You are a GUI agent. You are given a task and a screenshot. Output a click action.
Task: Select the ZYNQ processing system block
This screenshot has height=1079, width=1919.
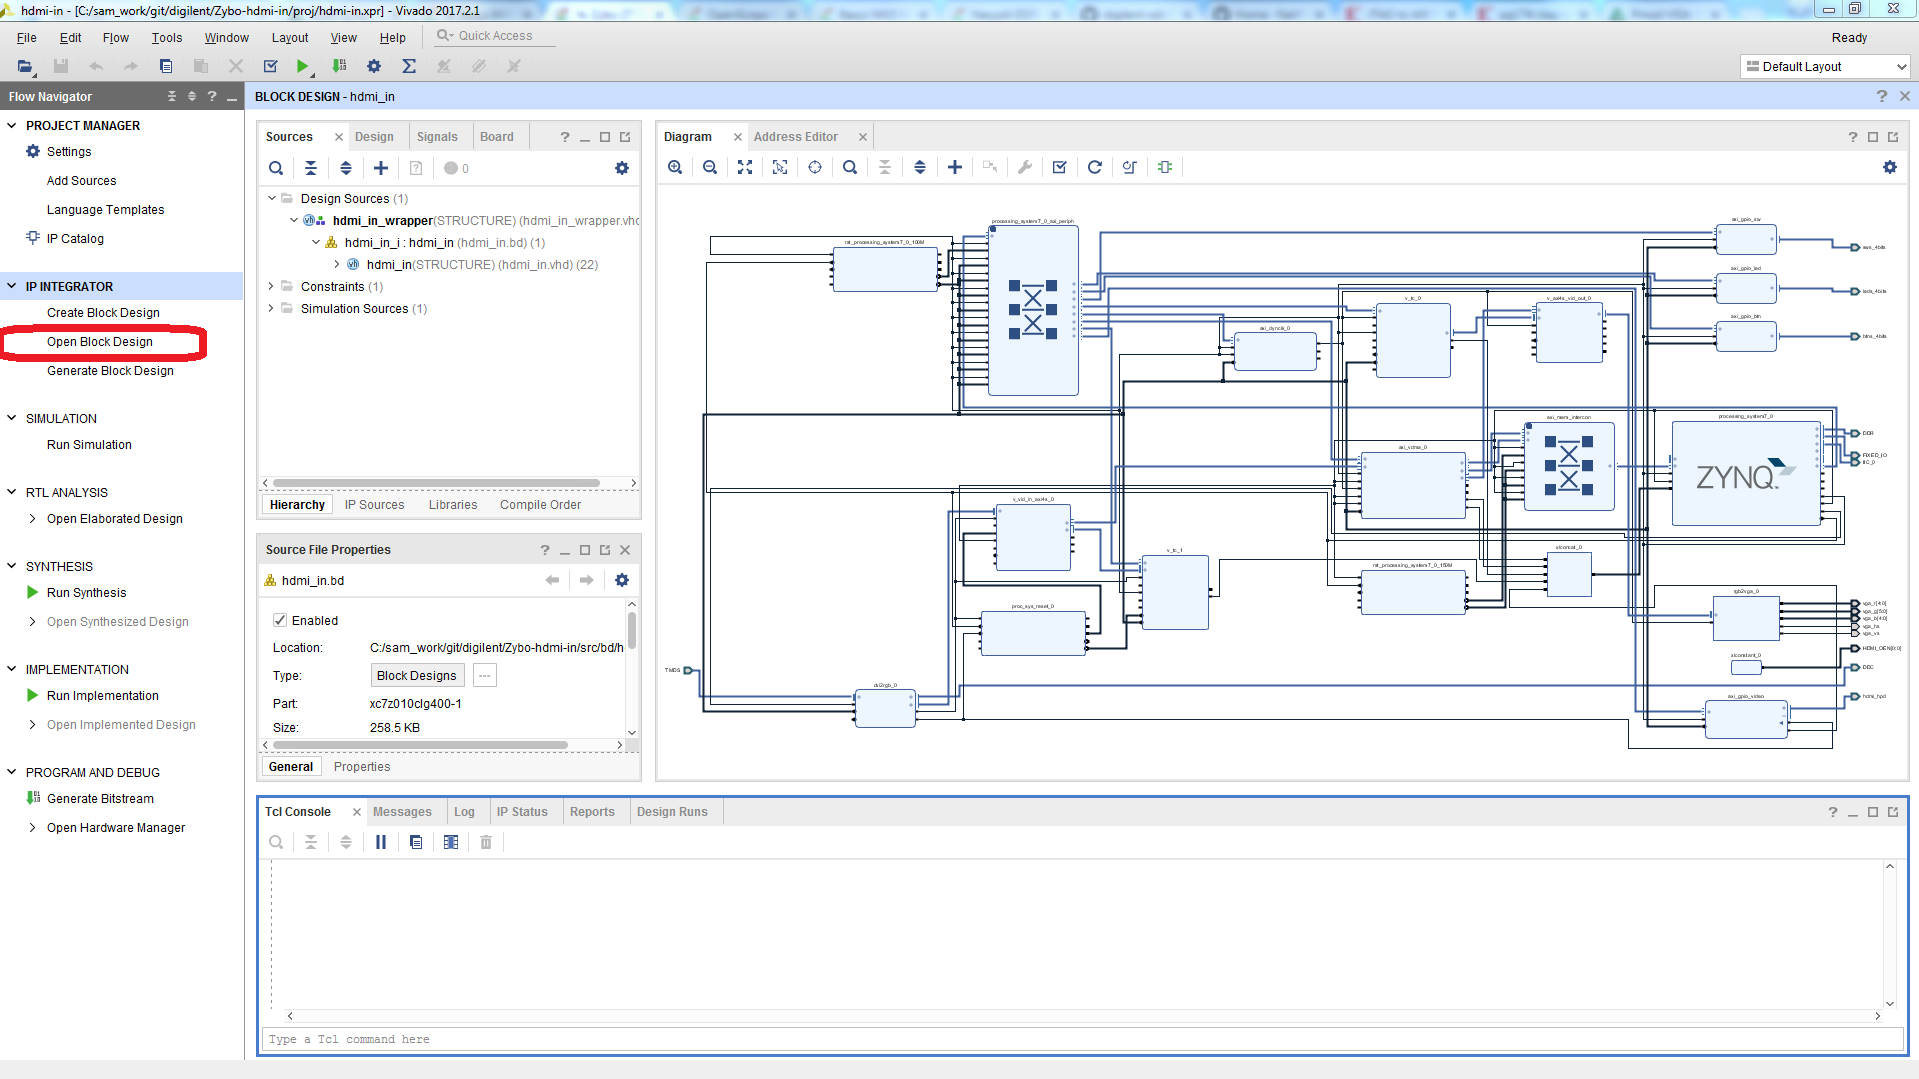click(x=1745, y=473)
